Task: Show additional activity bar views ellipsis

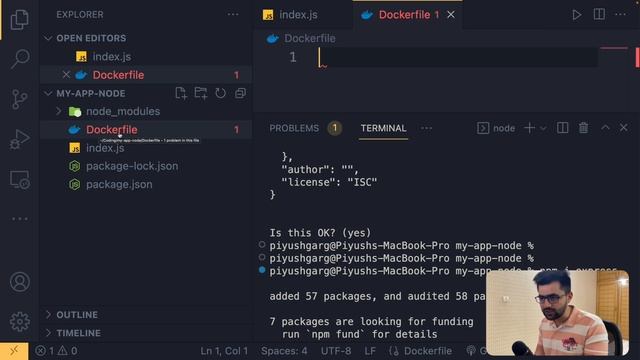Action: point(19,219)
